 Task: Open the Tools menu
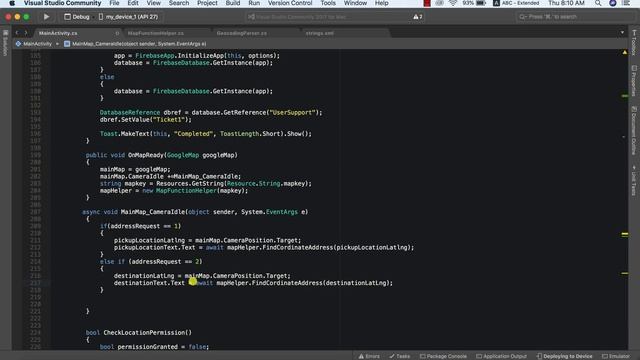pyautogui.click(x=328, y=3)
